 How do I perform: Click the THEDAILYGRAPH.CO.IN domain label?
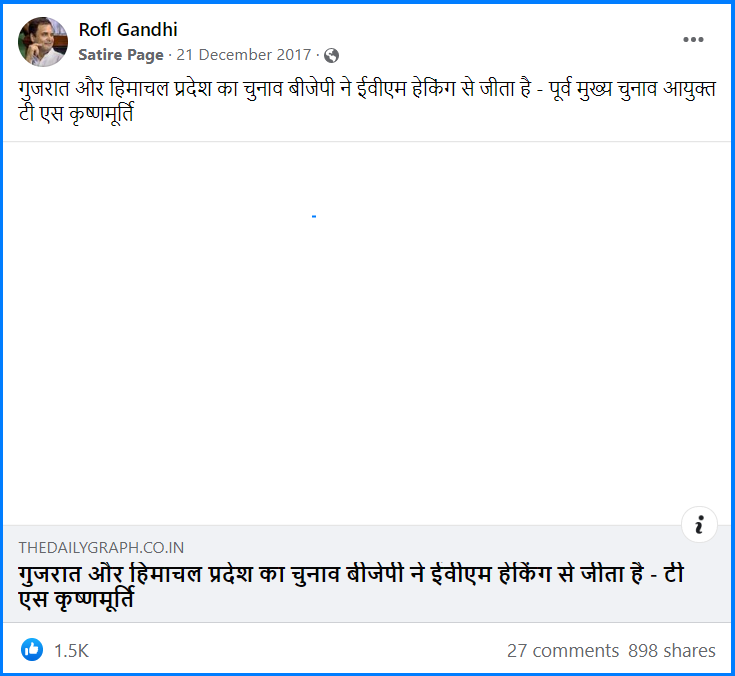click(x=101, y=548)
